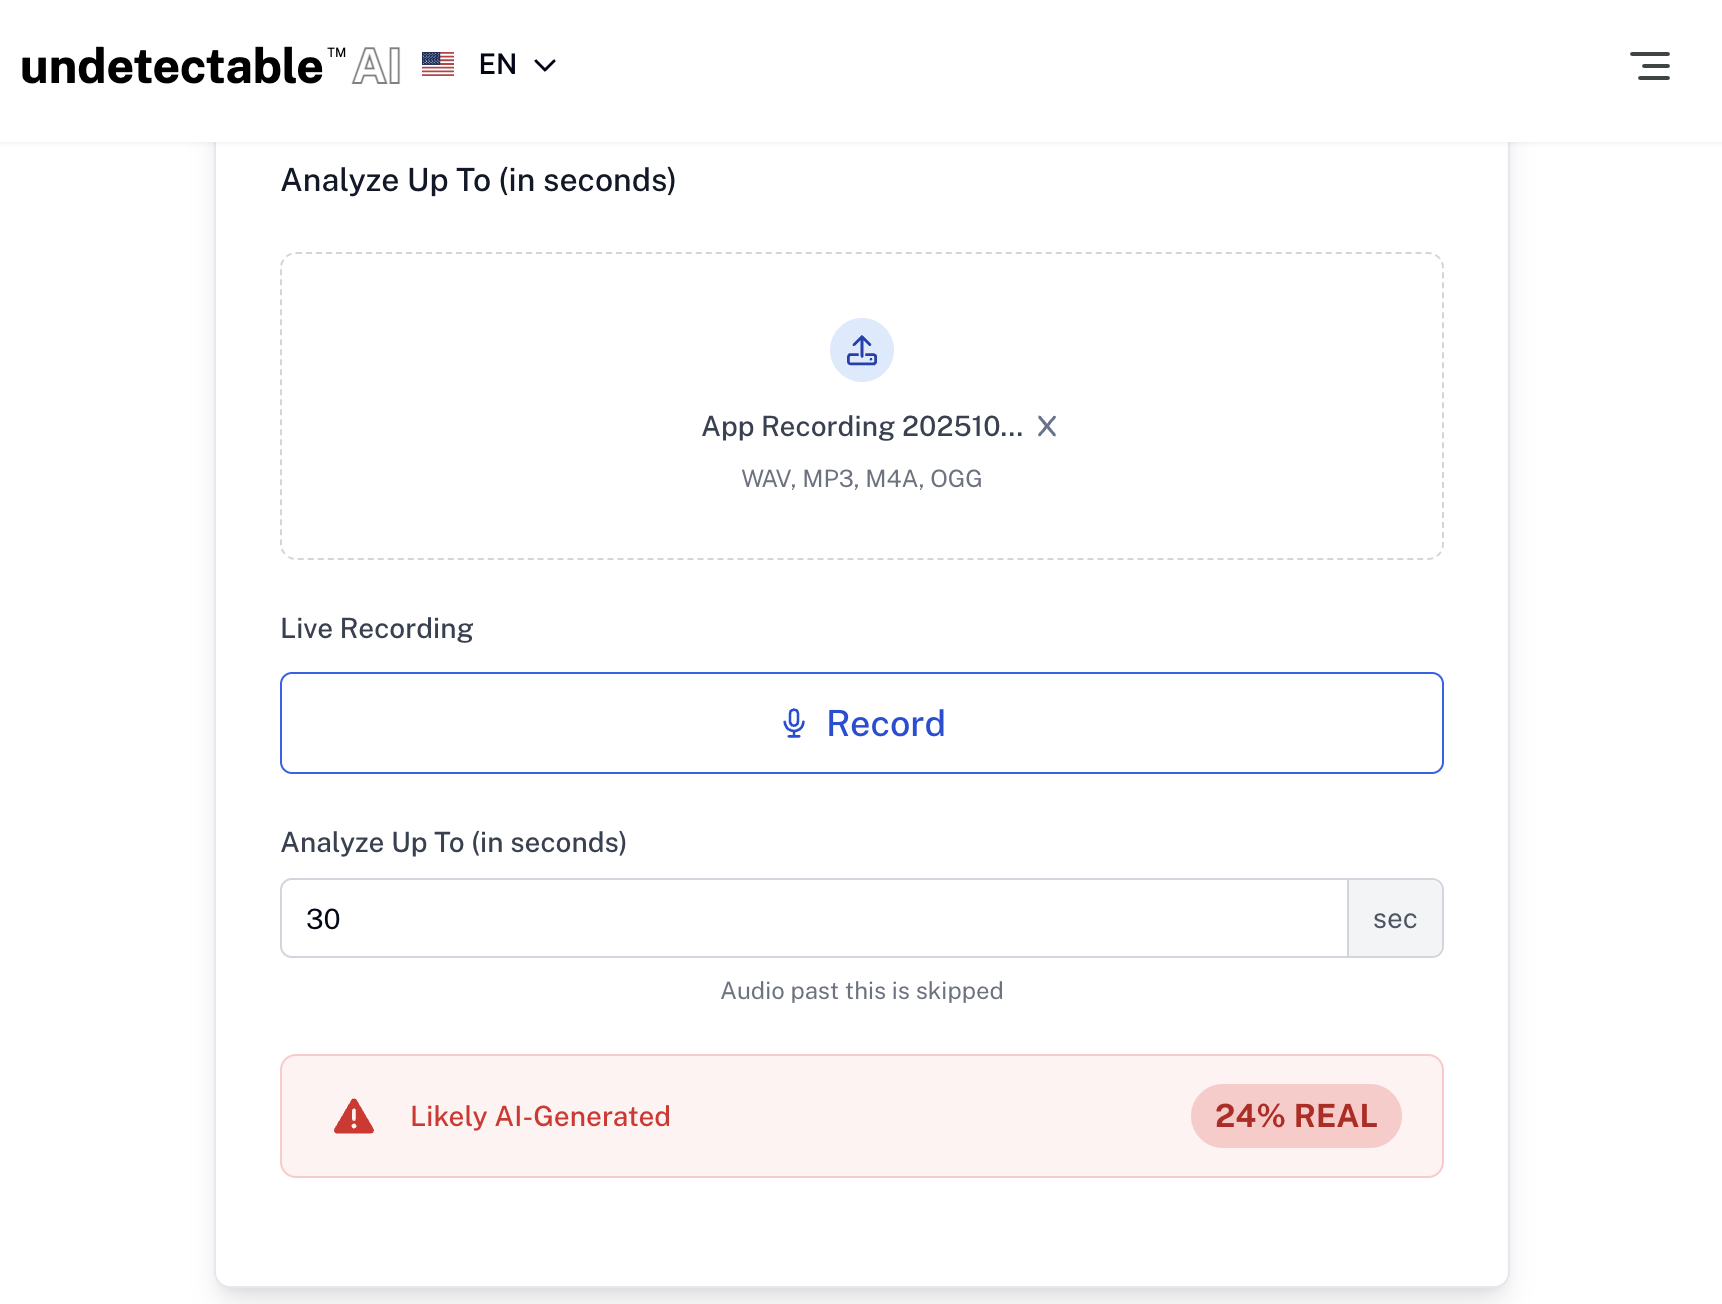The height and width of the screenshot is (1304, 1722).
Task: Click the Audio past this is skipped hint
Action: tap(862, 991)
